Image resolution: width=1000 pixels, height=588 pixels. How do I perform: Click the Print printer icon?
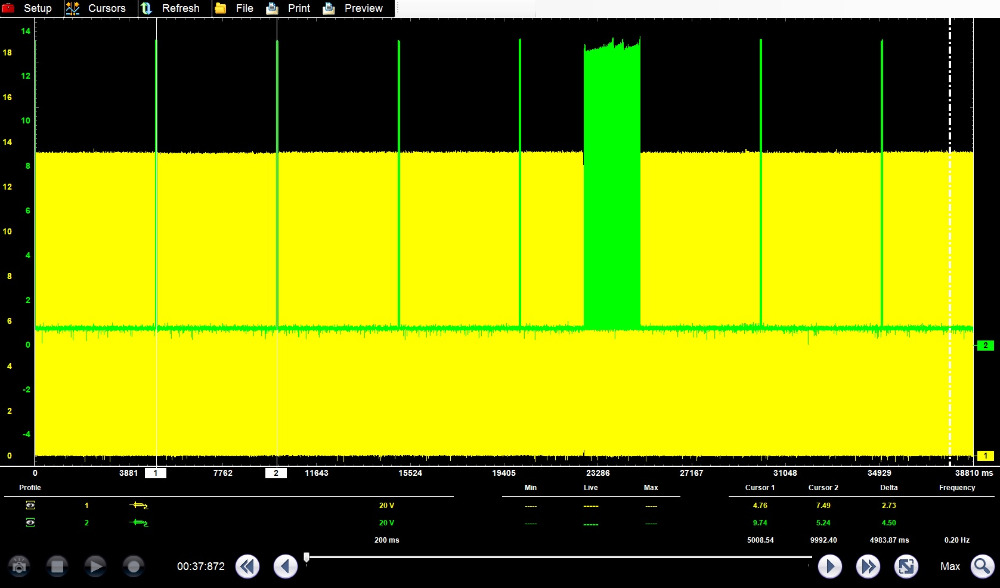[272, 8]
